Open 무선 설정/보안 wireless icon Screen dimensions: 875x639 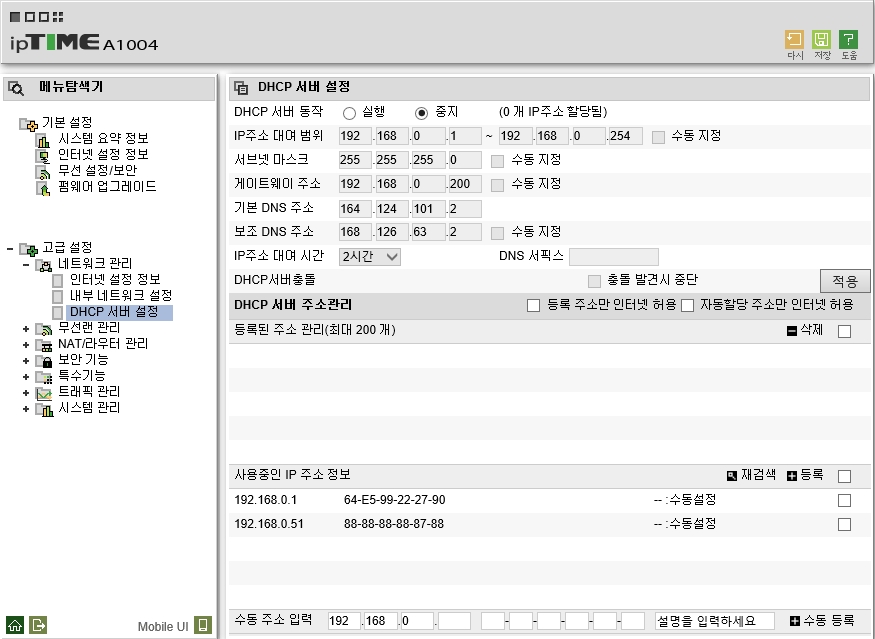[x=43, y=172]
